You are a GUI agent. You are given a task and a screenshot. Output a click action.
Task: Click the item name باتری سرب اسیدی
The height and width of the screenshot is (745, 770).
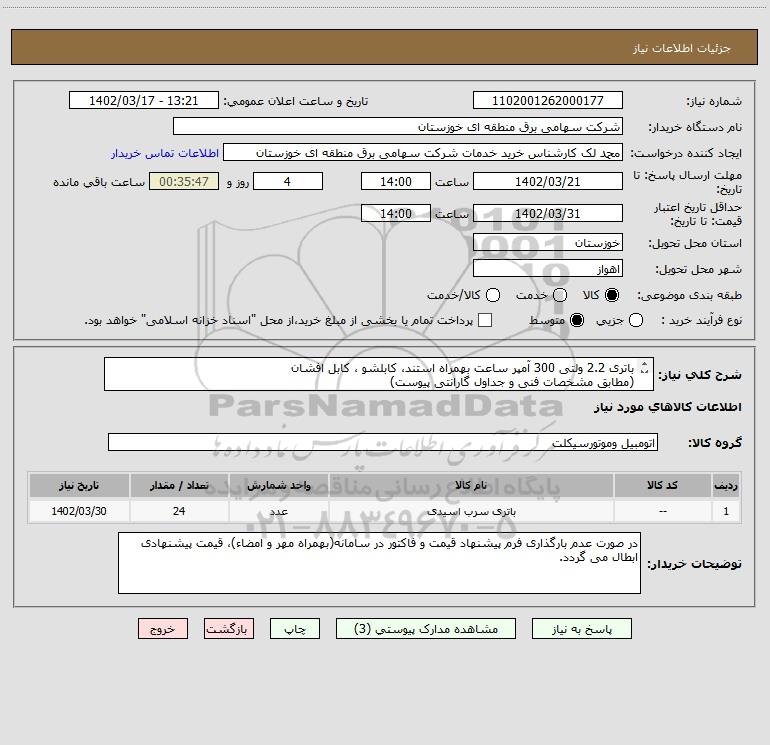(x=471, y=511)
